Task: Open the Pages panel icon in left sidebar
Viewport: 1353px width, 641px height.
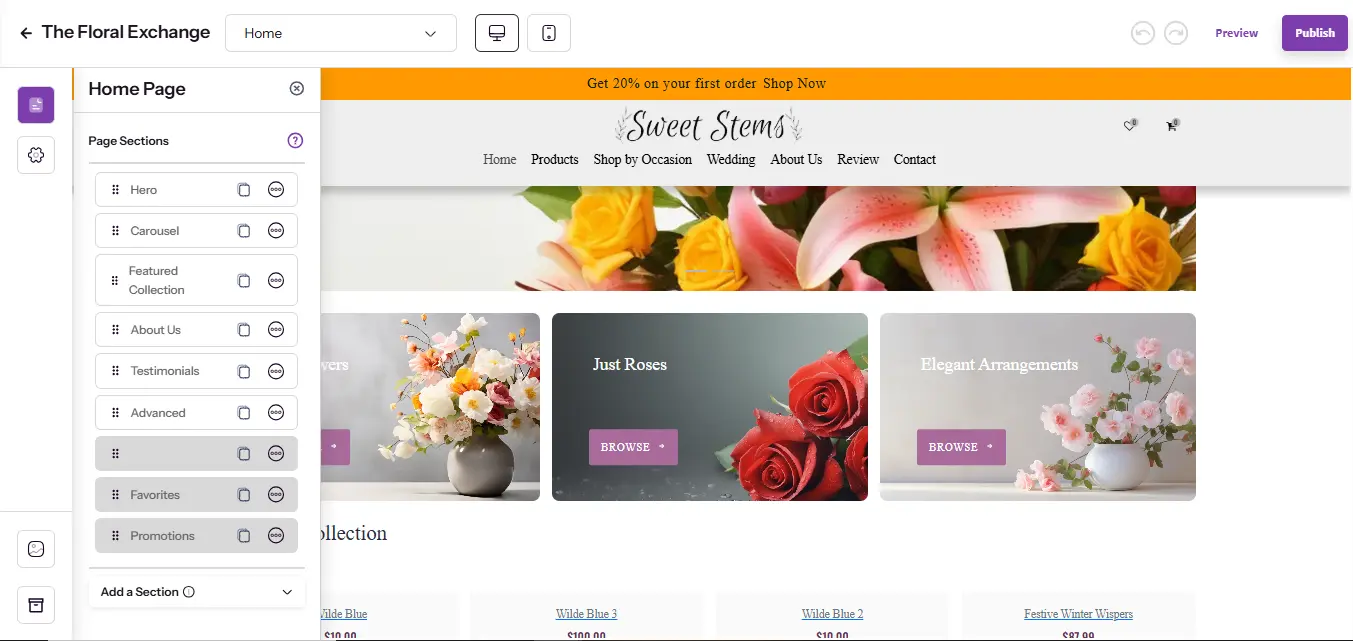Action: [x=36, y=105]
